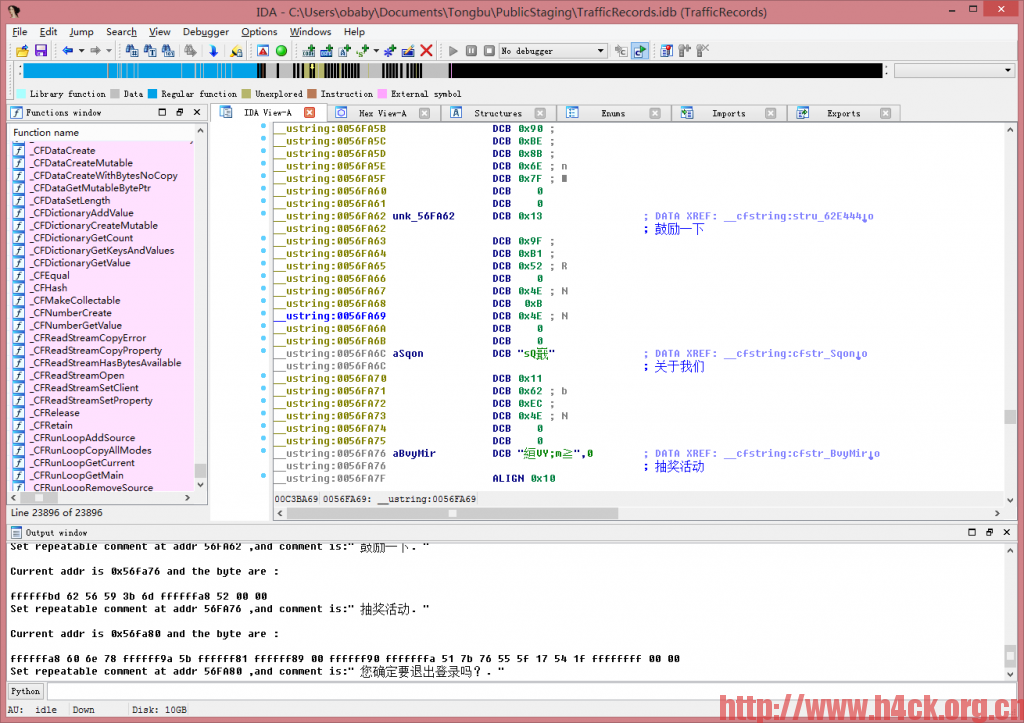Image resolution: width=1024 pixels, height=723 pixels.
Task: Switch to the Exports tab
Action: [x=843, y=113]
